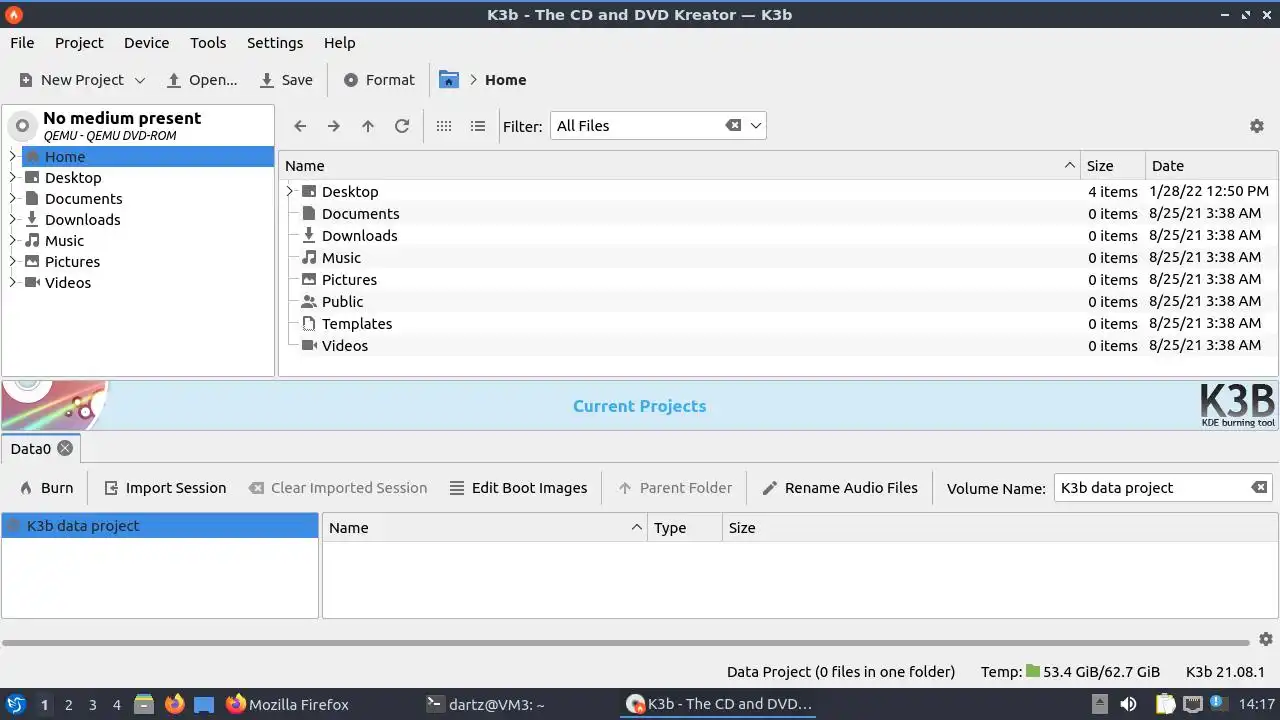Open capacity bar settings gear icon
The height and width of the screenshot is (720, 1280).
click(1265, 639)
